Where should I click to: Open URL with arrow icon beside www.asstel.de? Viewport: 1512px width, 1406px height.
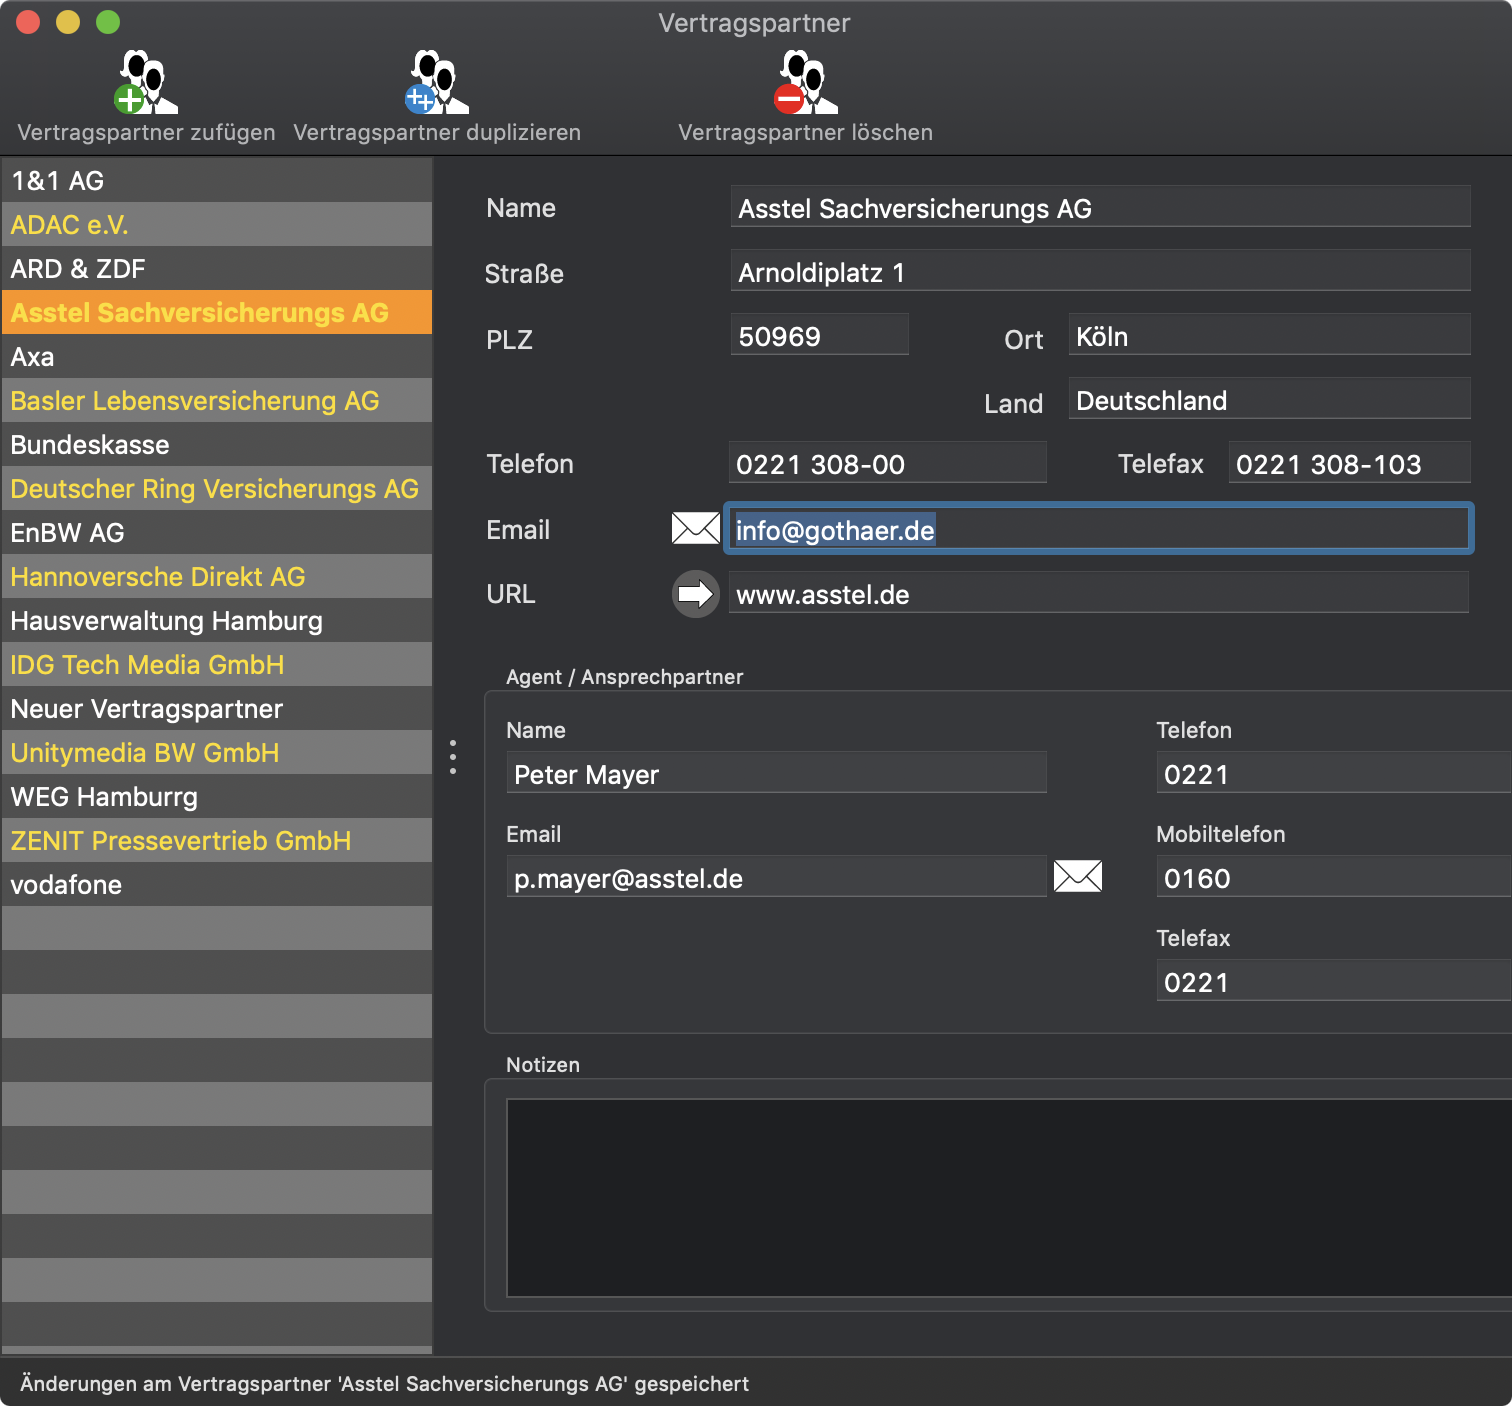coord(696,594)
